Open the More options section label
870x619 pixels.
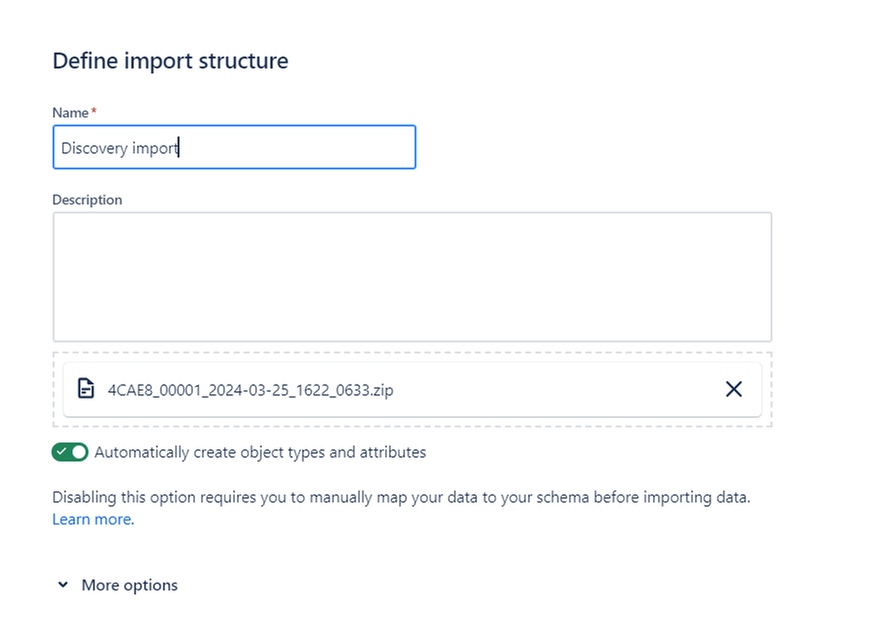pos(129,585)
